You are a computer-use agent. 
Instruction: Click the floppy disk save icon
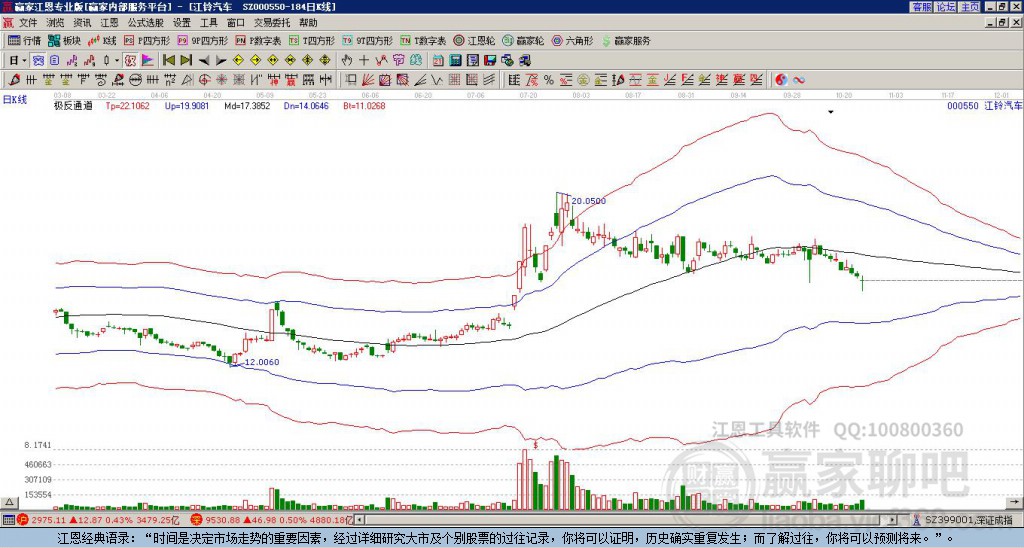[490, 61]
